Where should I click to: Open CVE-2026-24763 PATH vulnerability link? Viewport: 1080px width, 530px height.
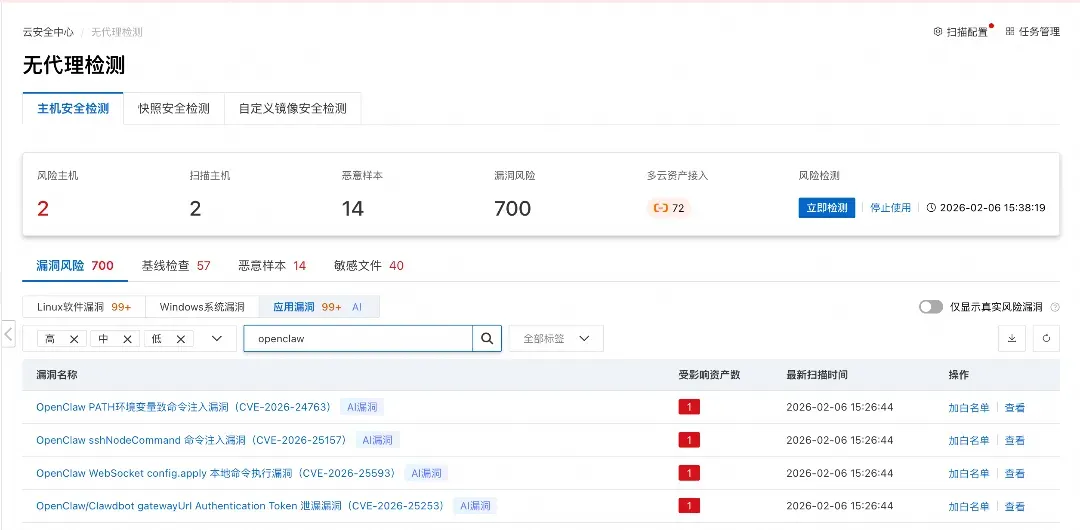coord(184,407)
